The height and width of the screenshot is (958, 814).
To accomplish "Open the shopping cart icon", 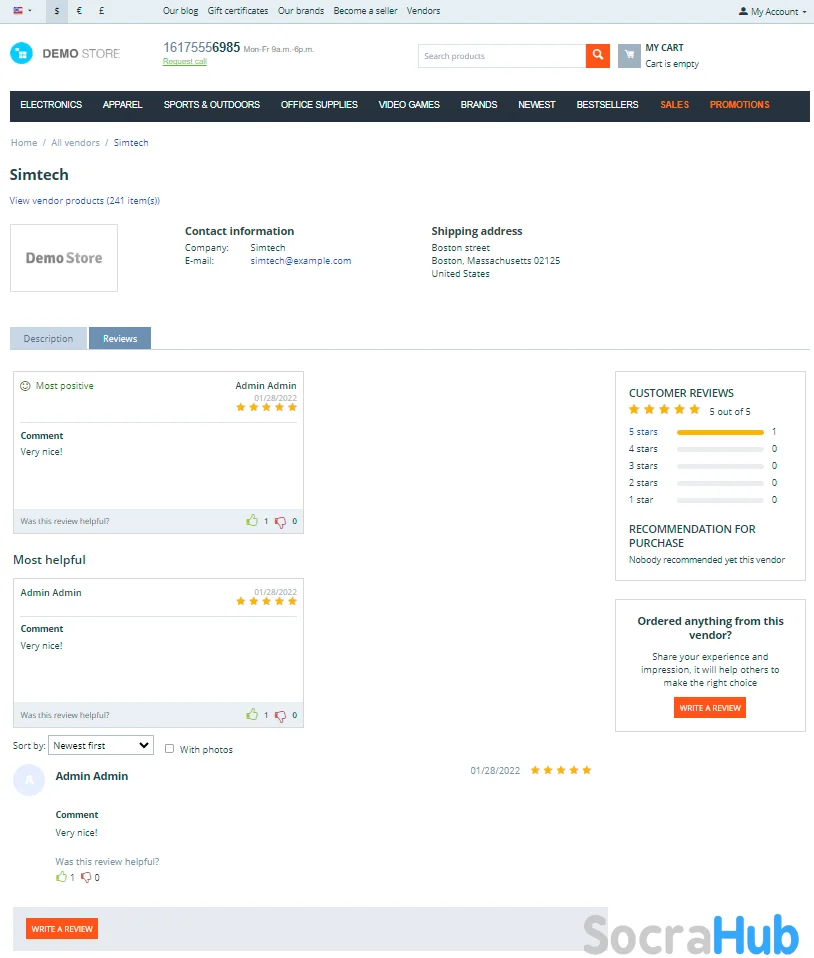I will point(629,56).
